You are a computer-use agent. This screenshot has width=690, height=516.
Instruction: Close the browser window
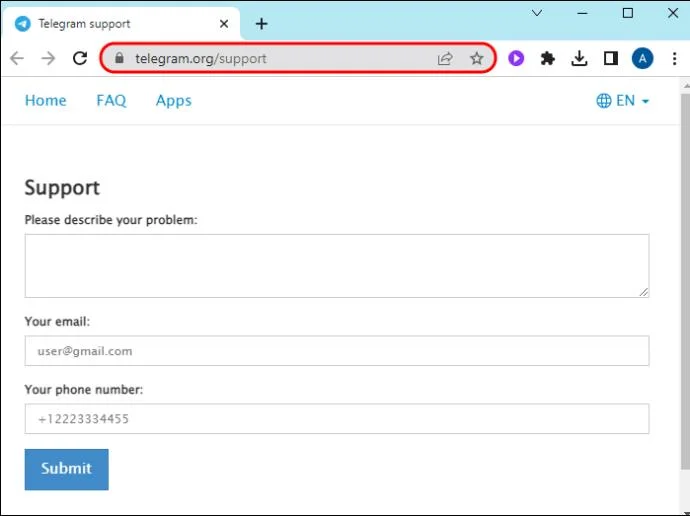coord(673,13)
